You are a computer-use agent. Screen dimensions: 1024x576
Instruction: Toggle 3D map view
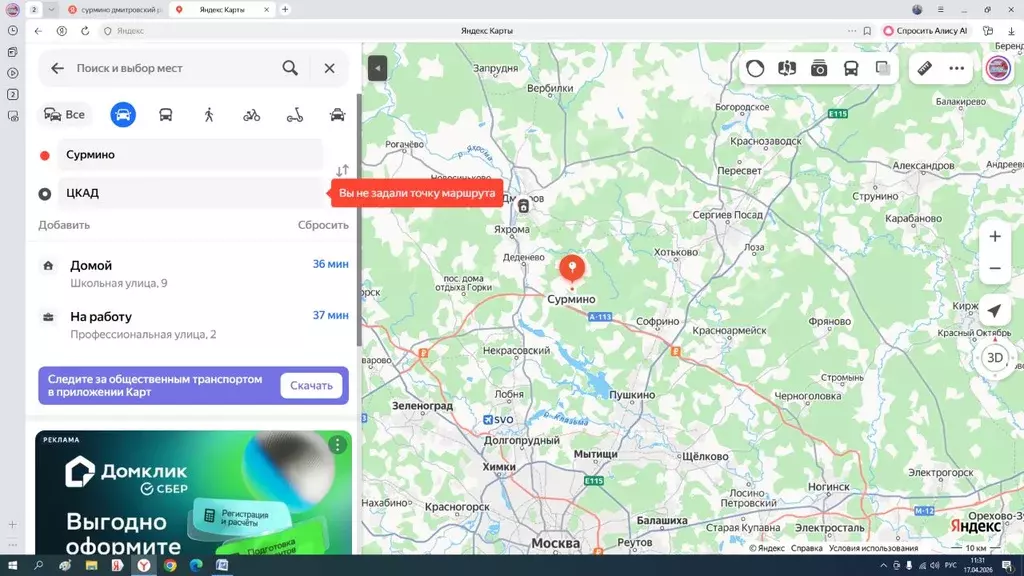[994, 357]
